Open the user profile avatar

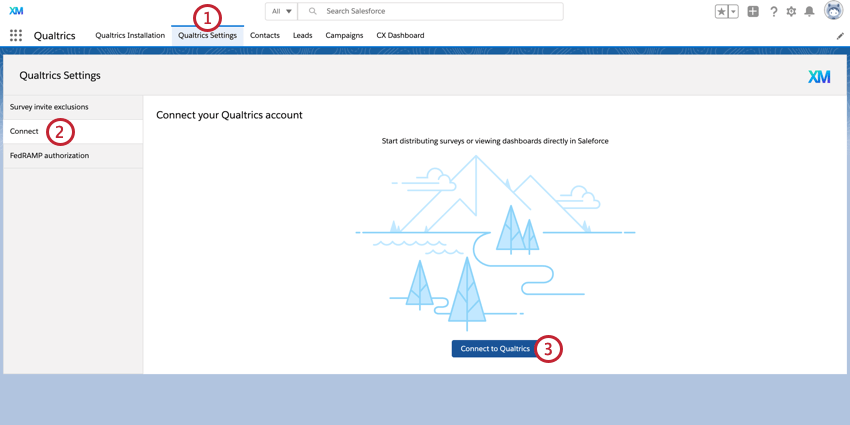tap(833, 11)
